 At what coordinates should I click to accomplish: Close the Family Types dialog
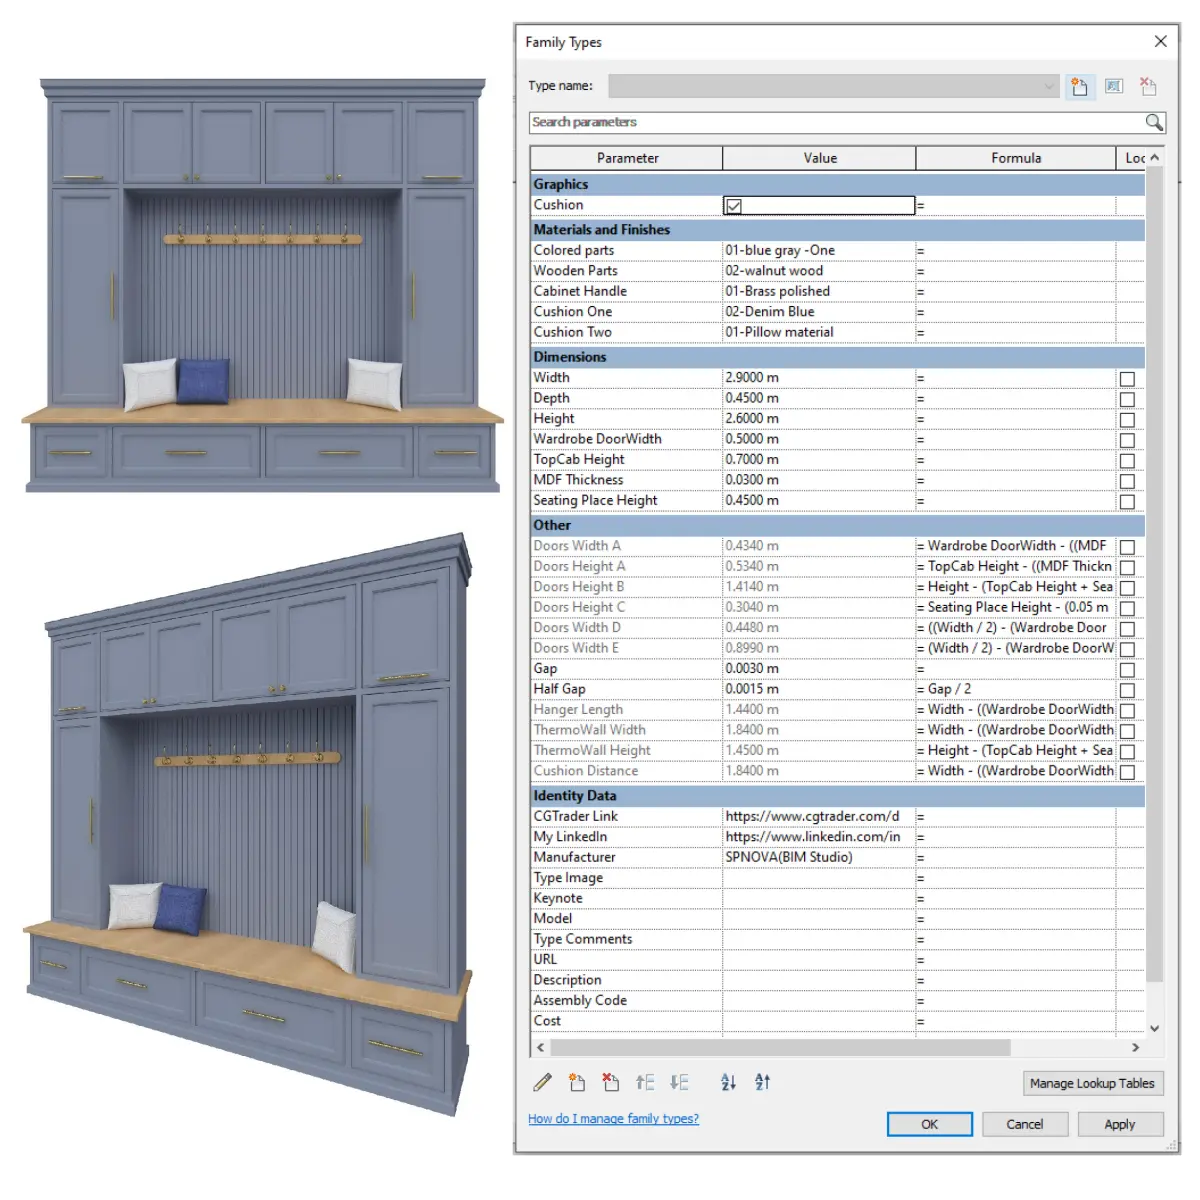1160,41
